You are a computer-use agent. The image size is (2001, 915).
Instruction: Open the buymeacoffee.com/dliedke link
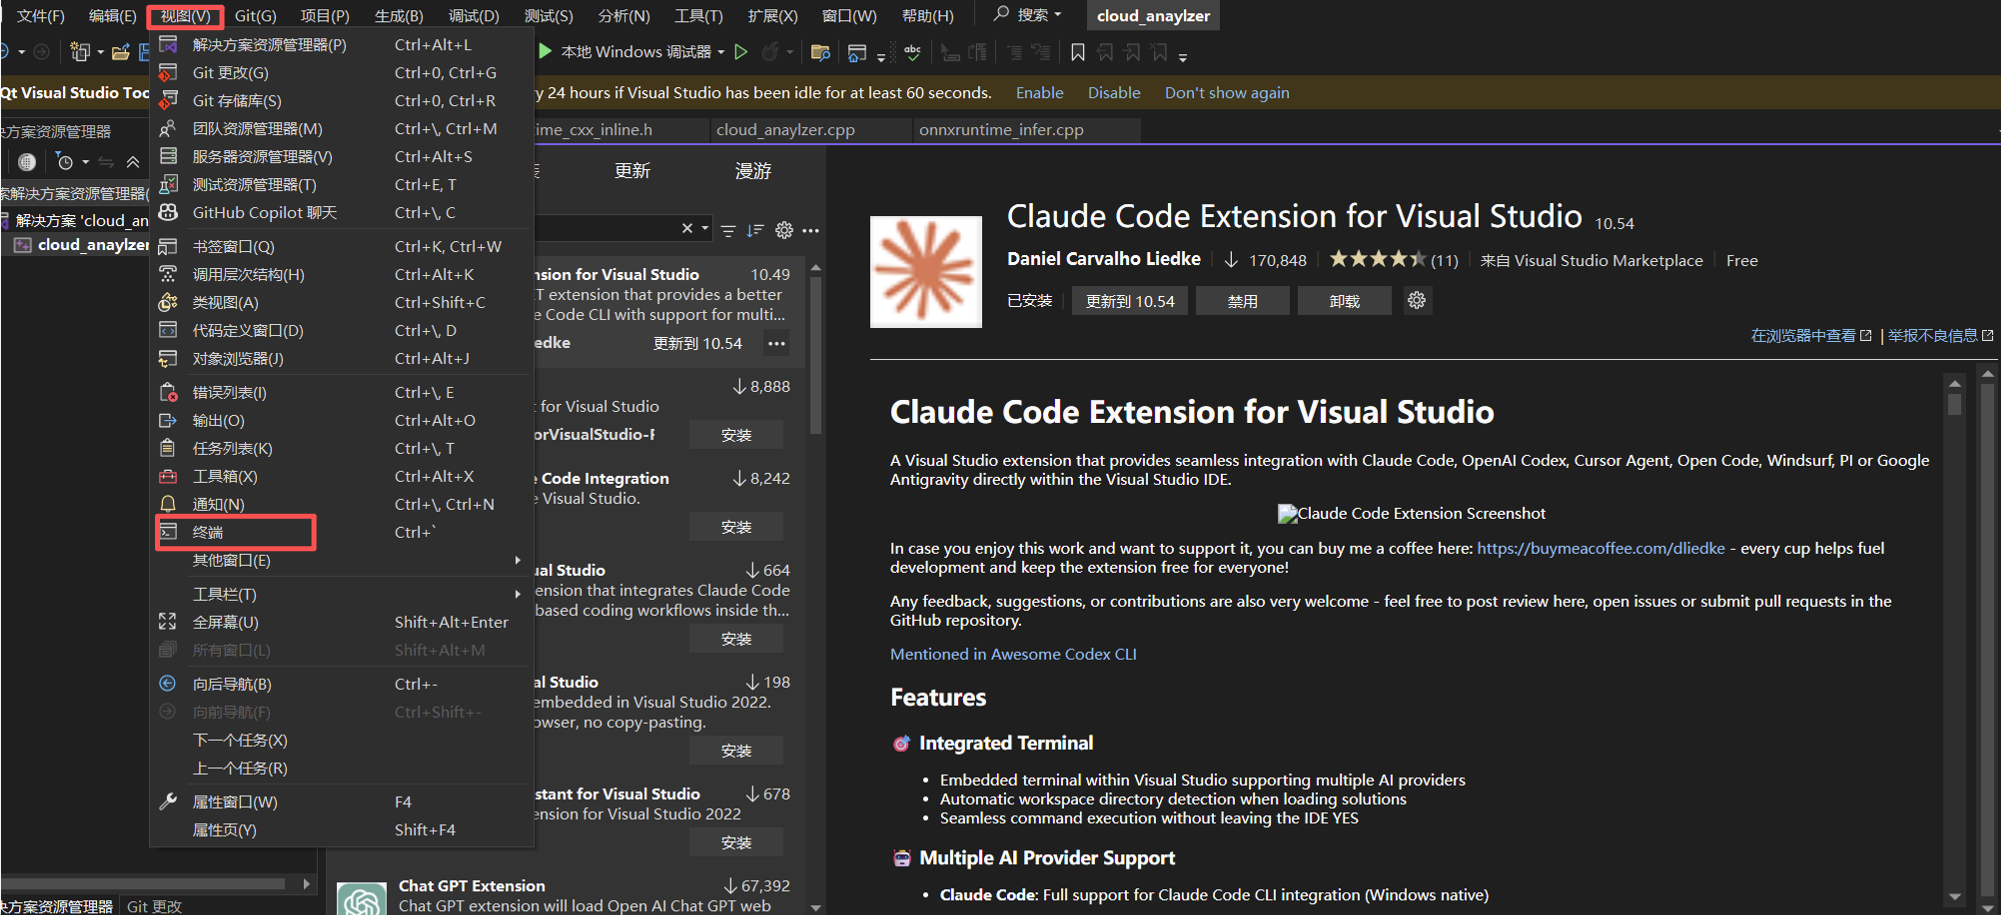(1600, 548)
